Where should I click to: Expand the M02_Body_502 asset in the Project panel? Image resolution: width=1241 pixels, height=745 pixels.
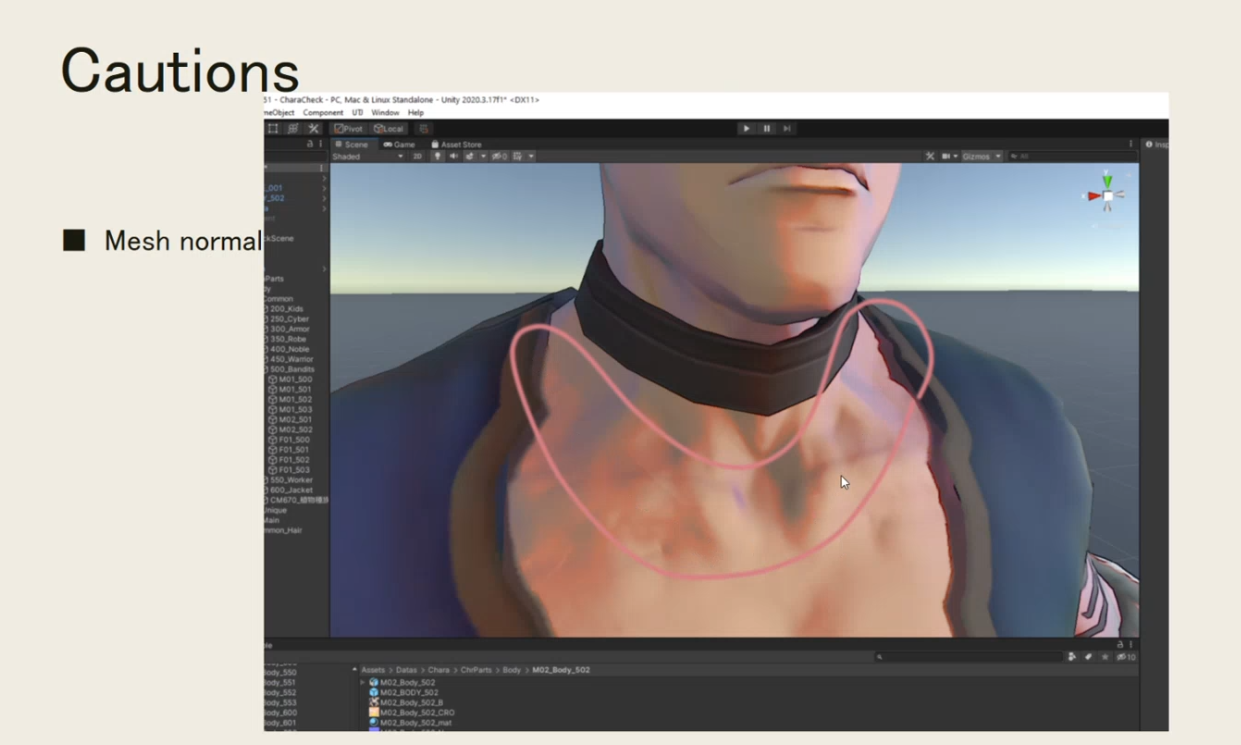tap(362, 682)
